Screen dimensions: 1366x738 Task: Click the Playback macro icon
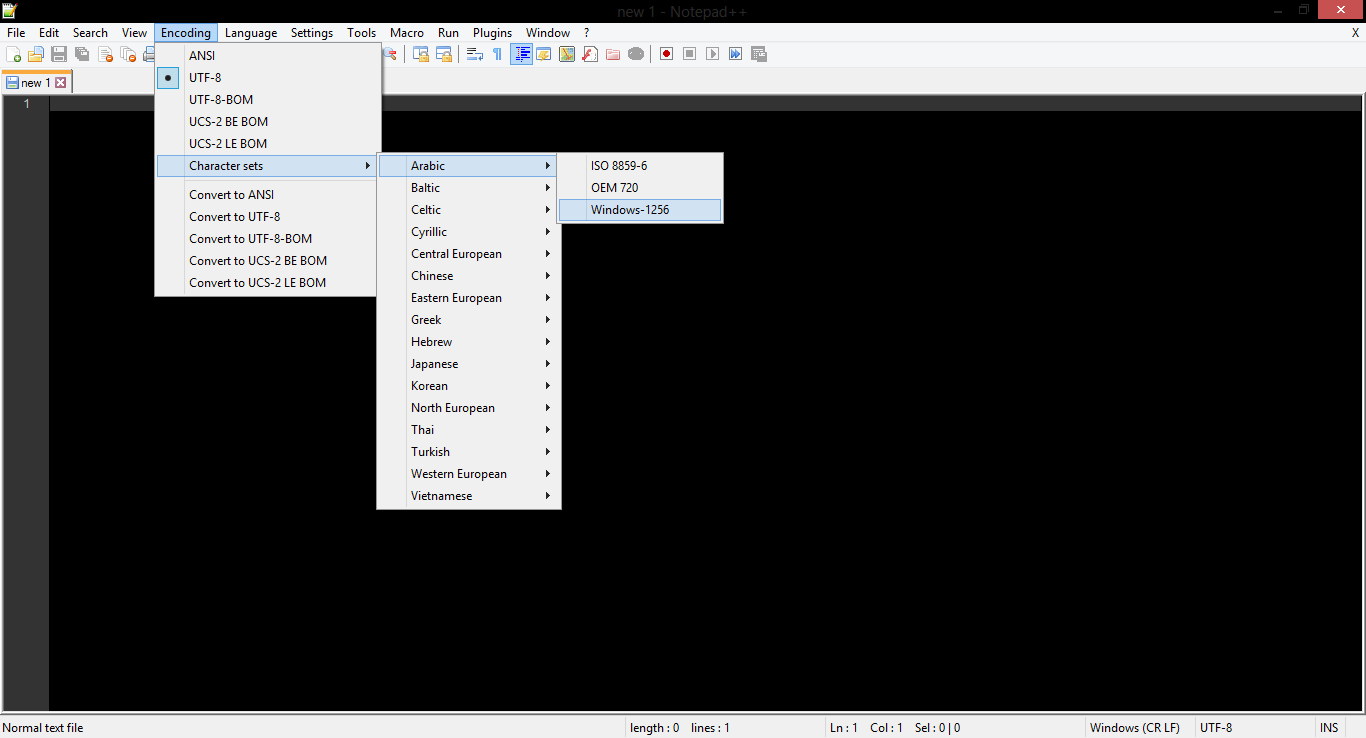click(x=713, y=54)
